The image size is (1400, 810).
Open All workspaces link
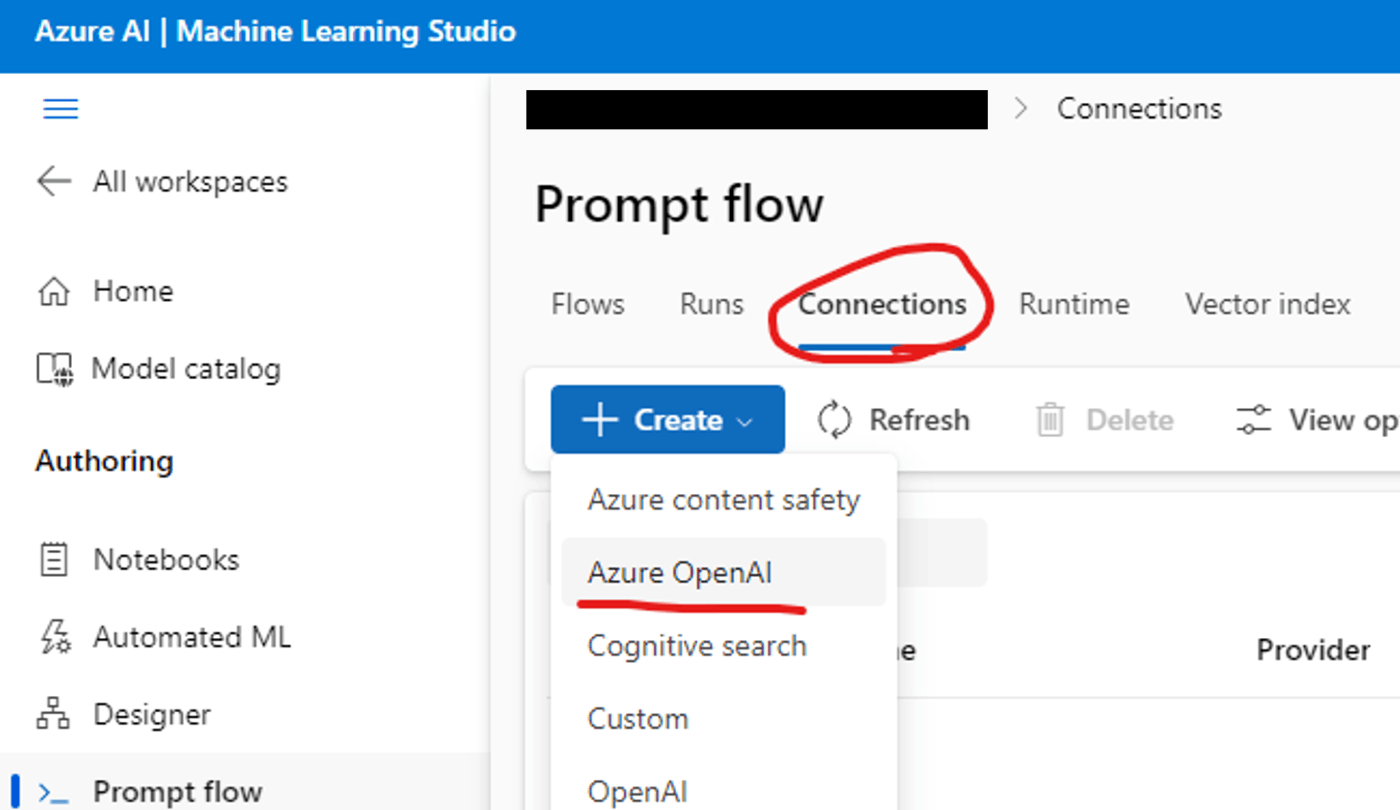click(x=191, y=182)
